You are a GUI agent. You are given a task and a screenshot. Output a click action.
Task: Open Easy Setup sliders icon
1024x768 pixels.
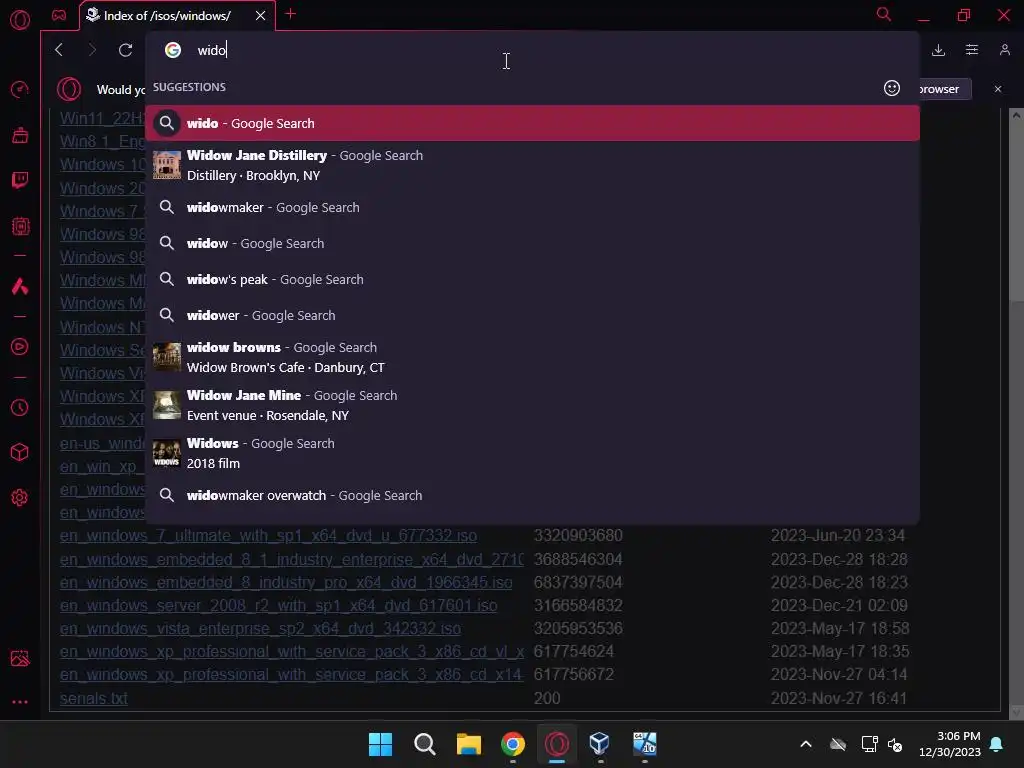point(972,50)
